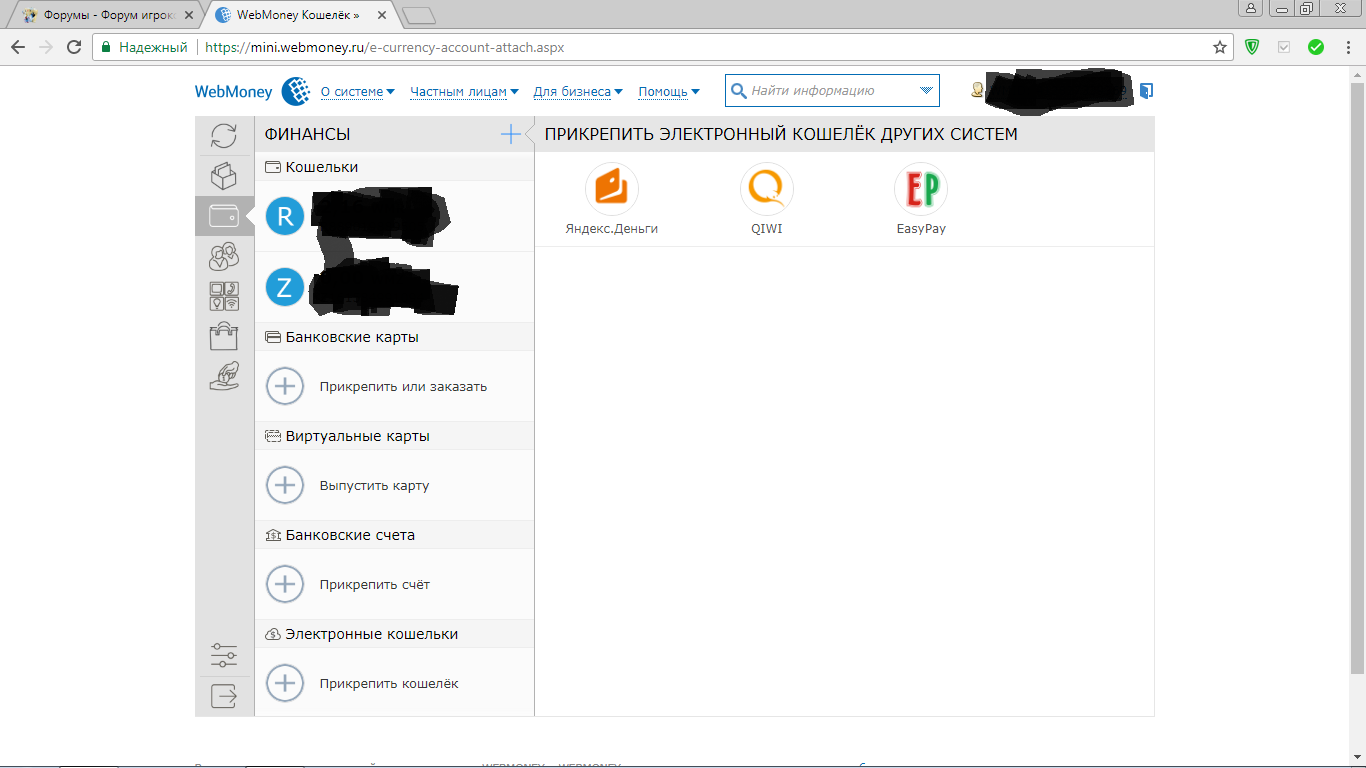Open the contacts people sidebar icon
Image resolution: width=1366 pixels, height=768 pixels.
[x=224, y=257]
